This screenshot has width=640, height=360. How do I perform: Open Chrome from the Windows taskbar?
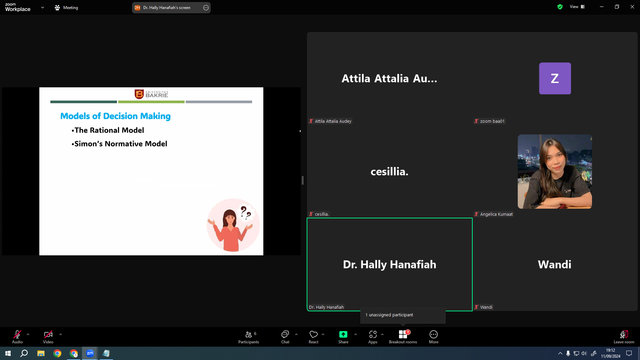tap(57, 353)
